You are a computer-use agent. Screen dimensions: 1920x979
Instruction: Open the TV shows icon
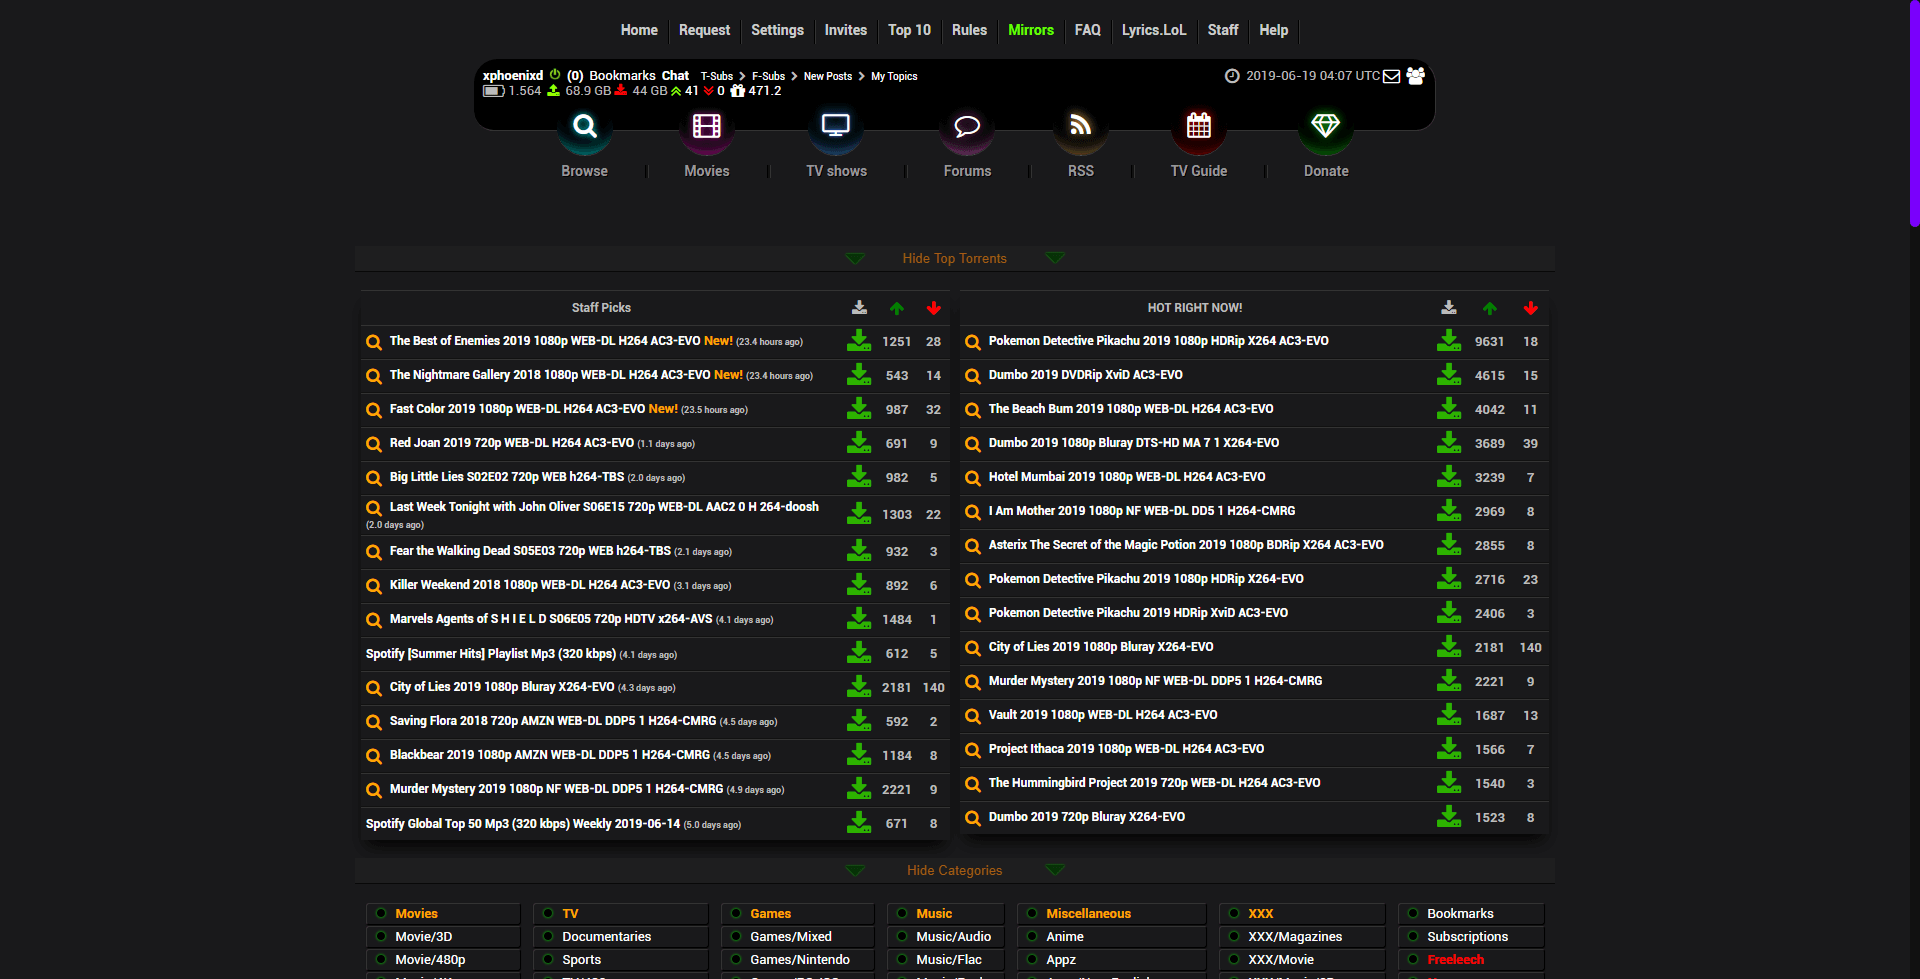point(836,127)
